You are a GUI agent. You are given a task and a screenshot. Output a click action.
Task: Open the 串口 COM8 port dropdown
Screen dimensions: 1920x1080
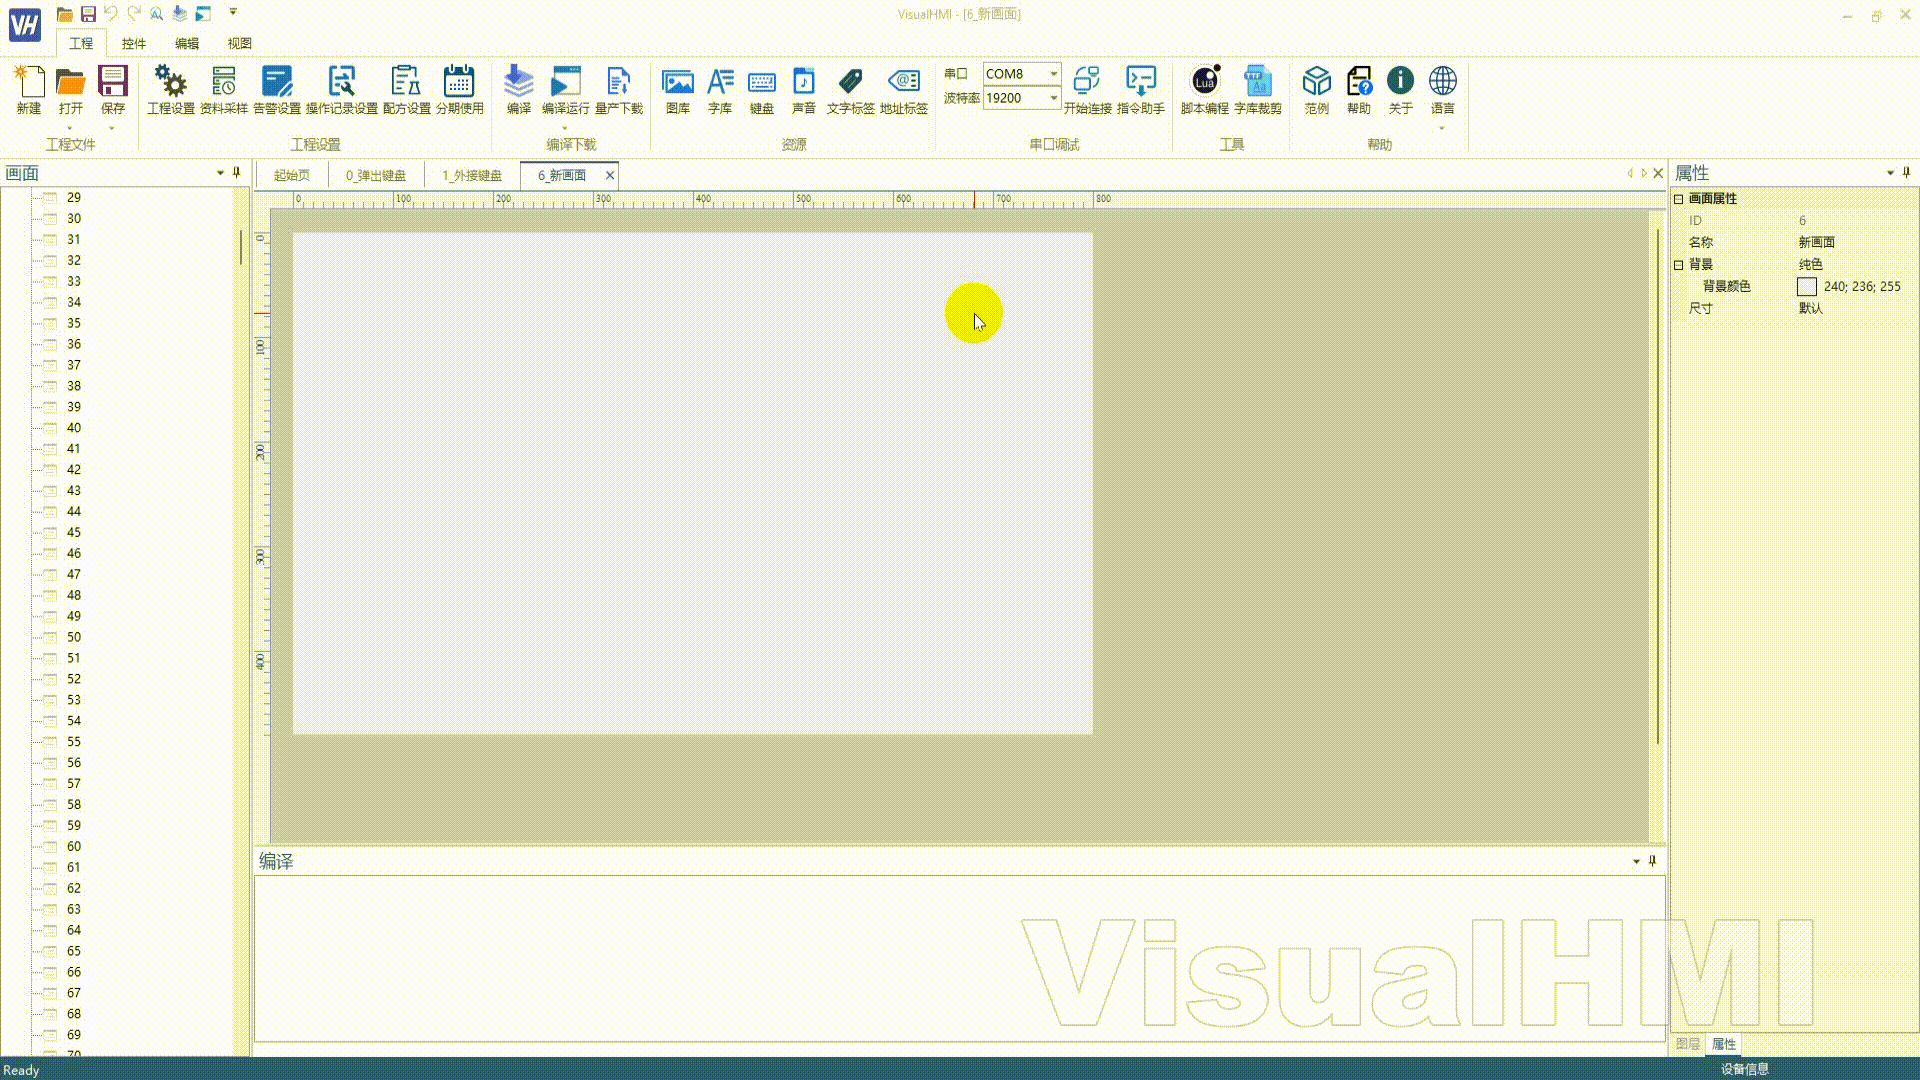[1053, 74]
